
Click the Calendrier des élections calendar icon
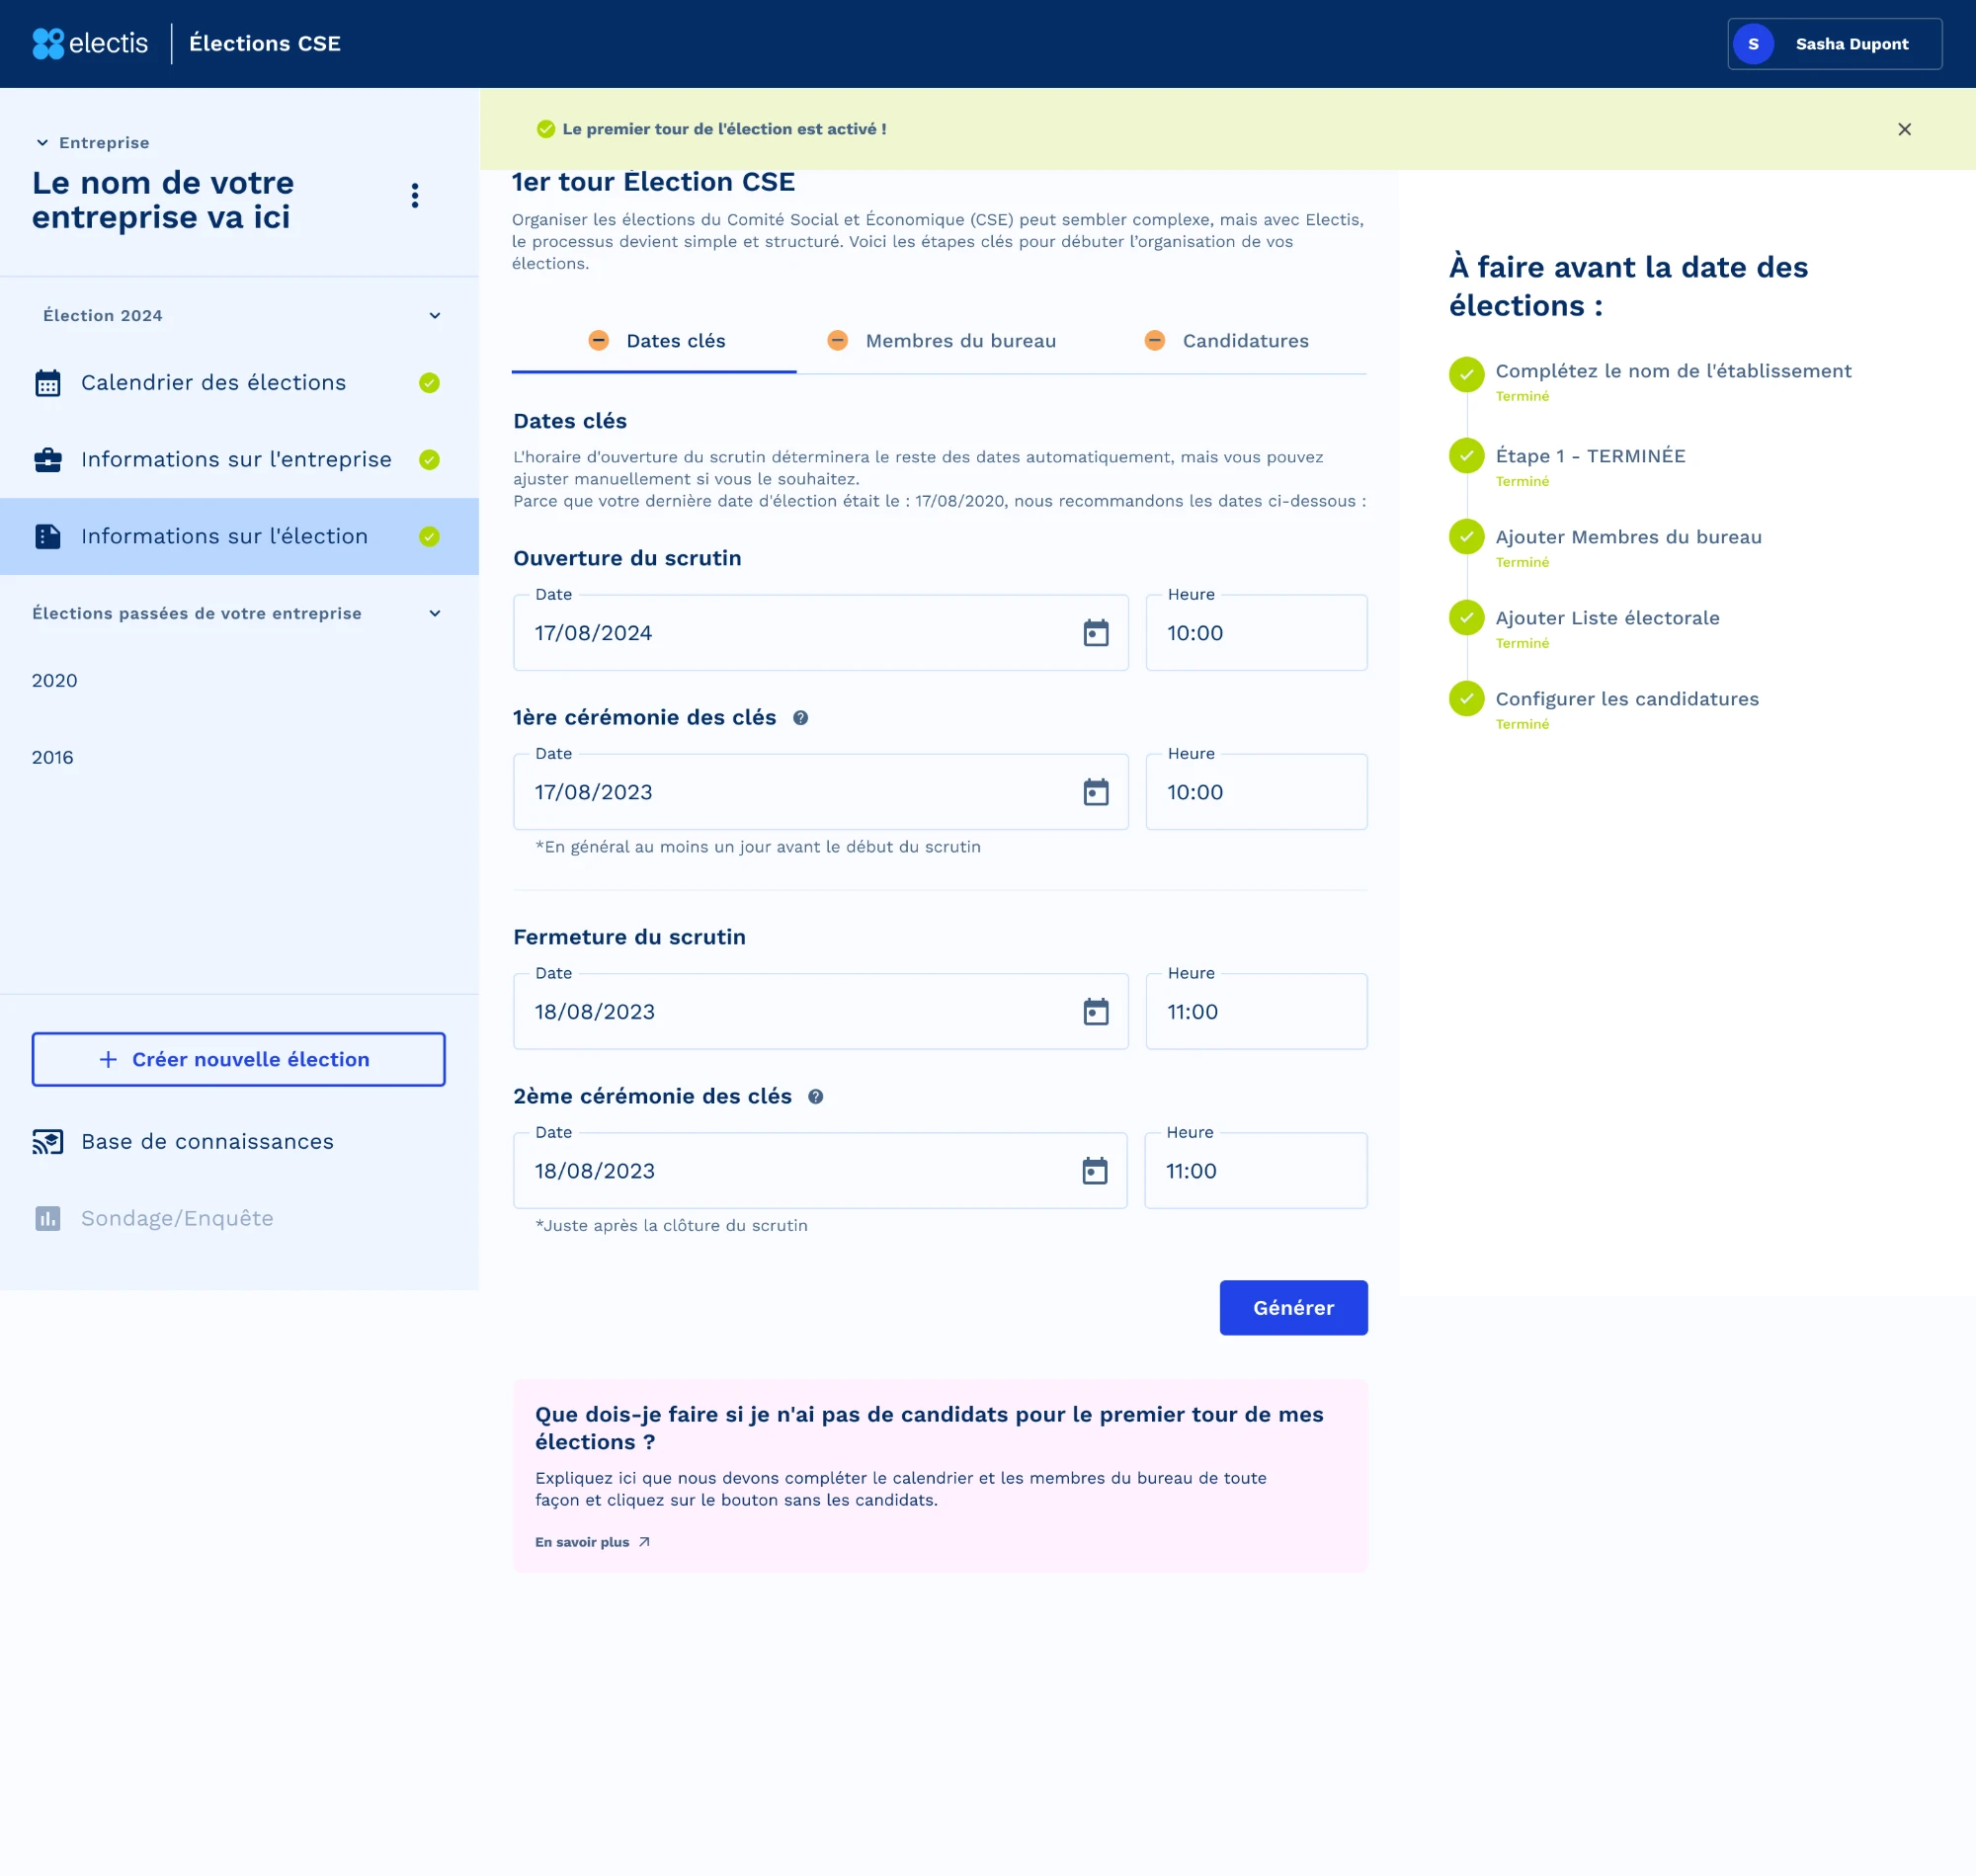(x=48, y=383)
